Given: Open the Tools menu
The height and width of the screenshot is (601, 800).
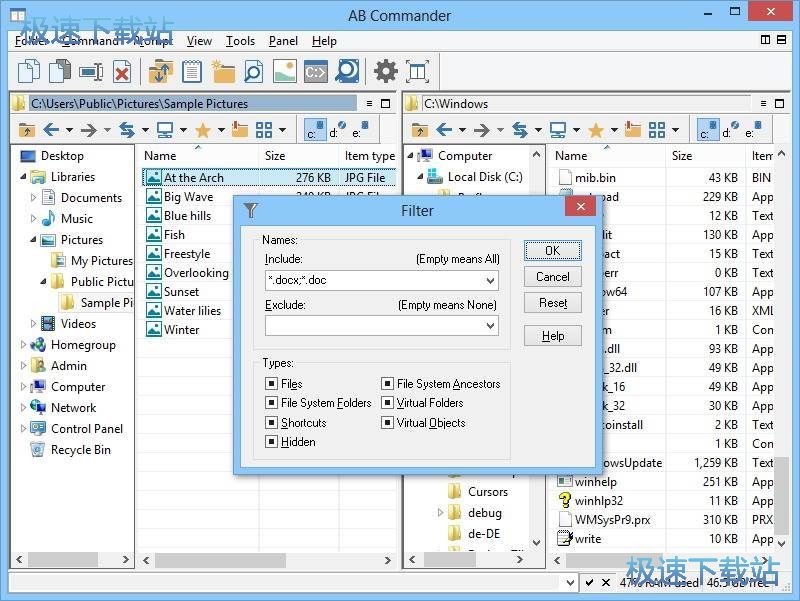Looking at the screenshot, I should [240, 41].
